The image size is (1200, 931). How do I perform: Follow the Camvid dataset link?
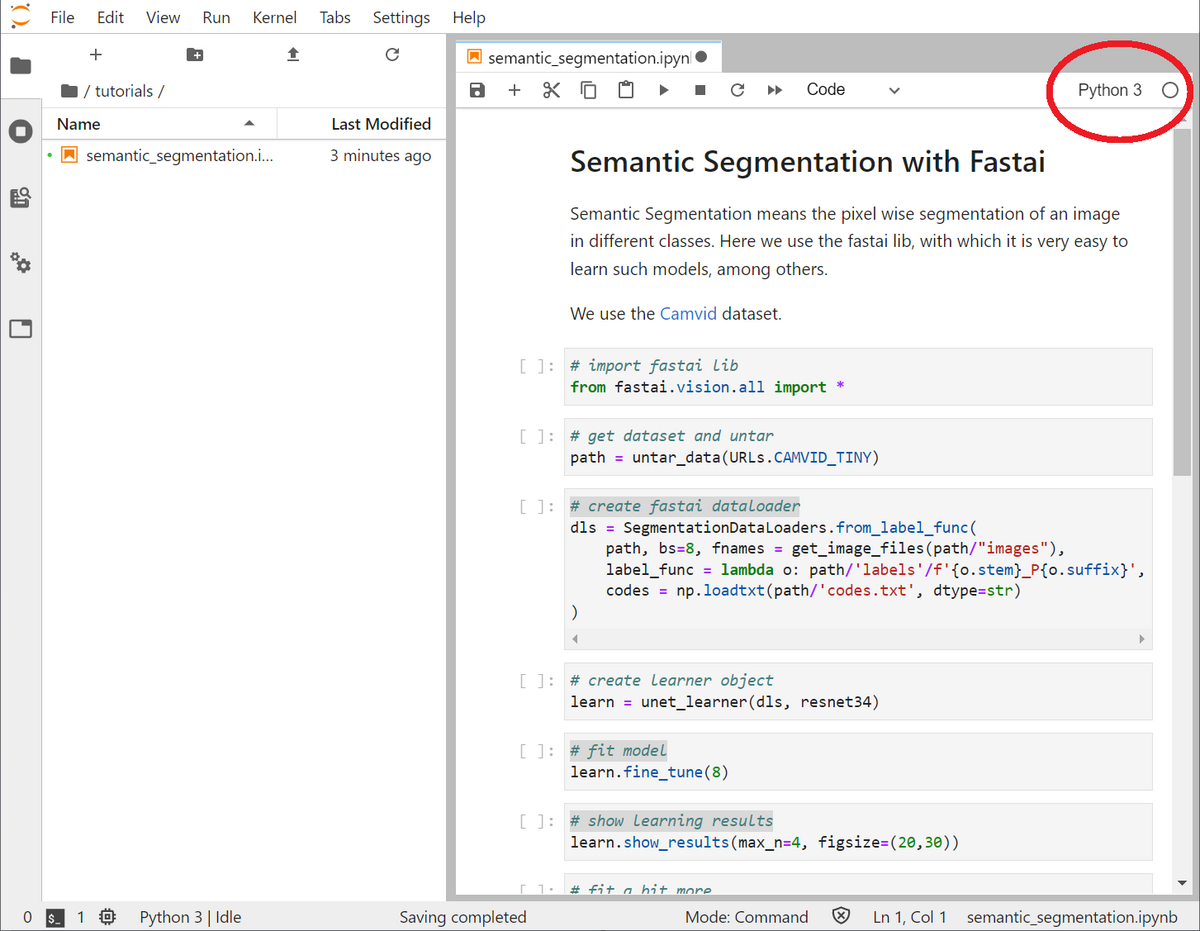click(688, 313)
